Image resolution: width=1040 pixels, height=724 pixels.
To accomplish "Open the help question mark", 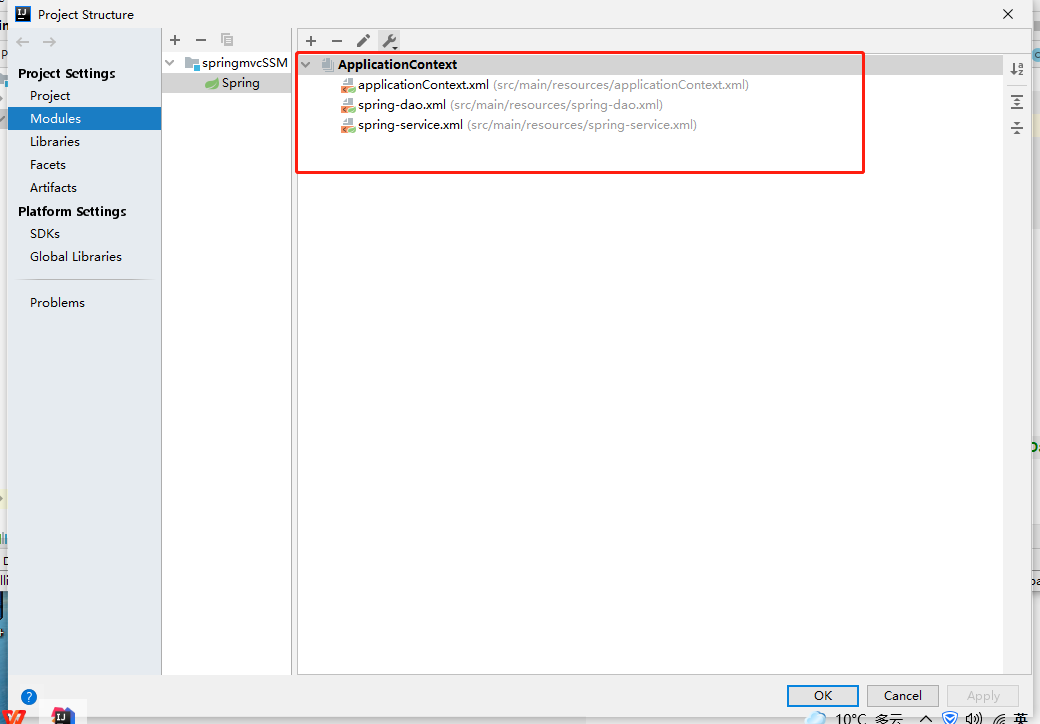I will point(29,697).
